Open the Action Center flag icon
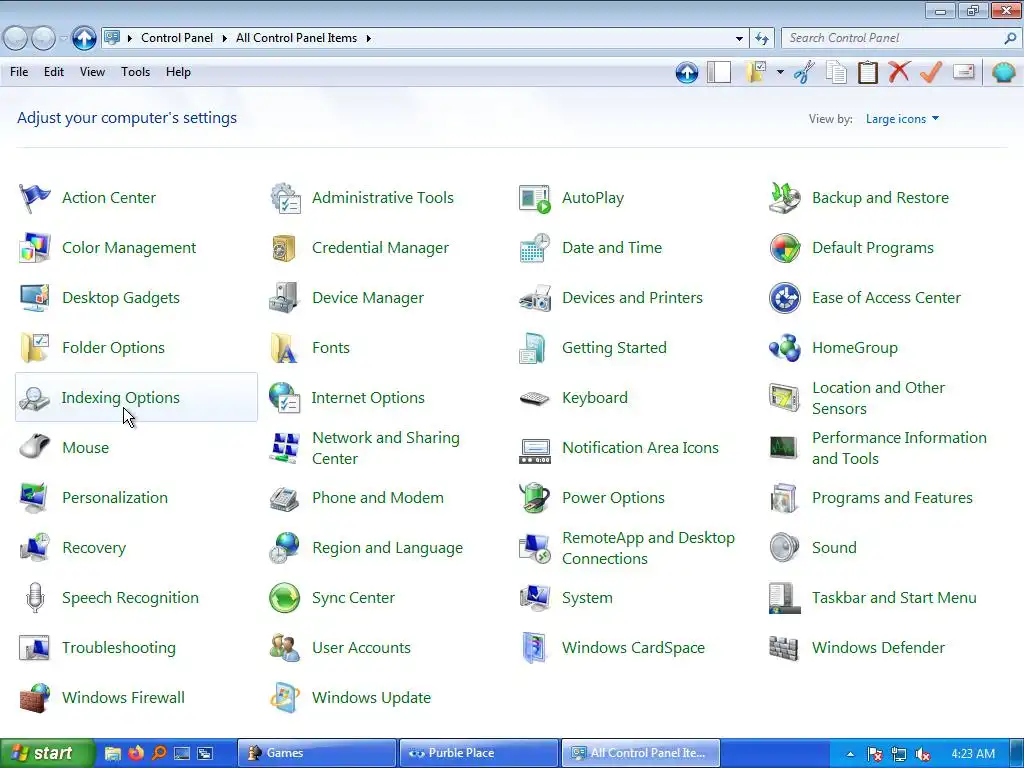Viewport: 1024px width, 768px height. click(35, 198)
